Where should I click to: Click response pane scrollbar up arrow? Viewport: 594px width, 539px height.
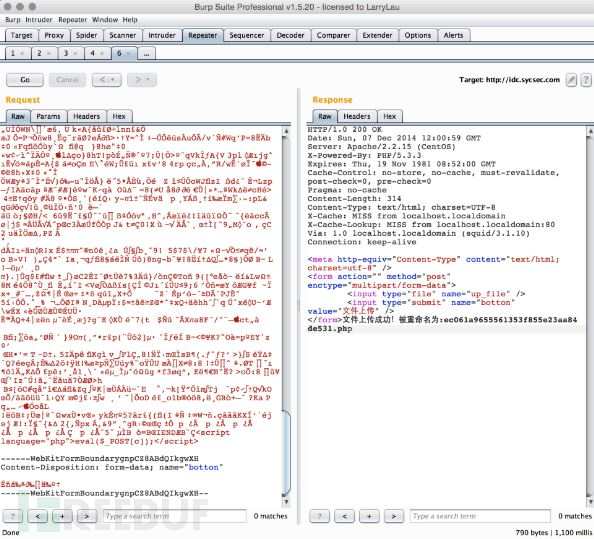[x=590, y=131]
